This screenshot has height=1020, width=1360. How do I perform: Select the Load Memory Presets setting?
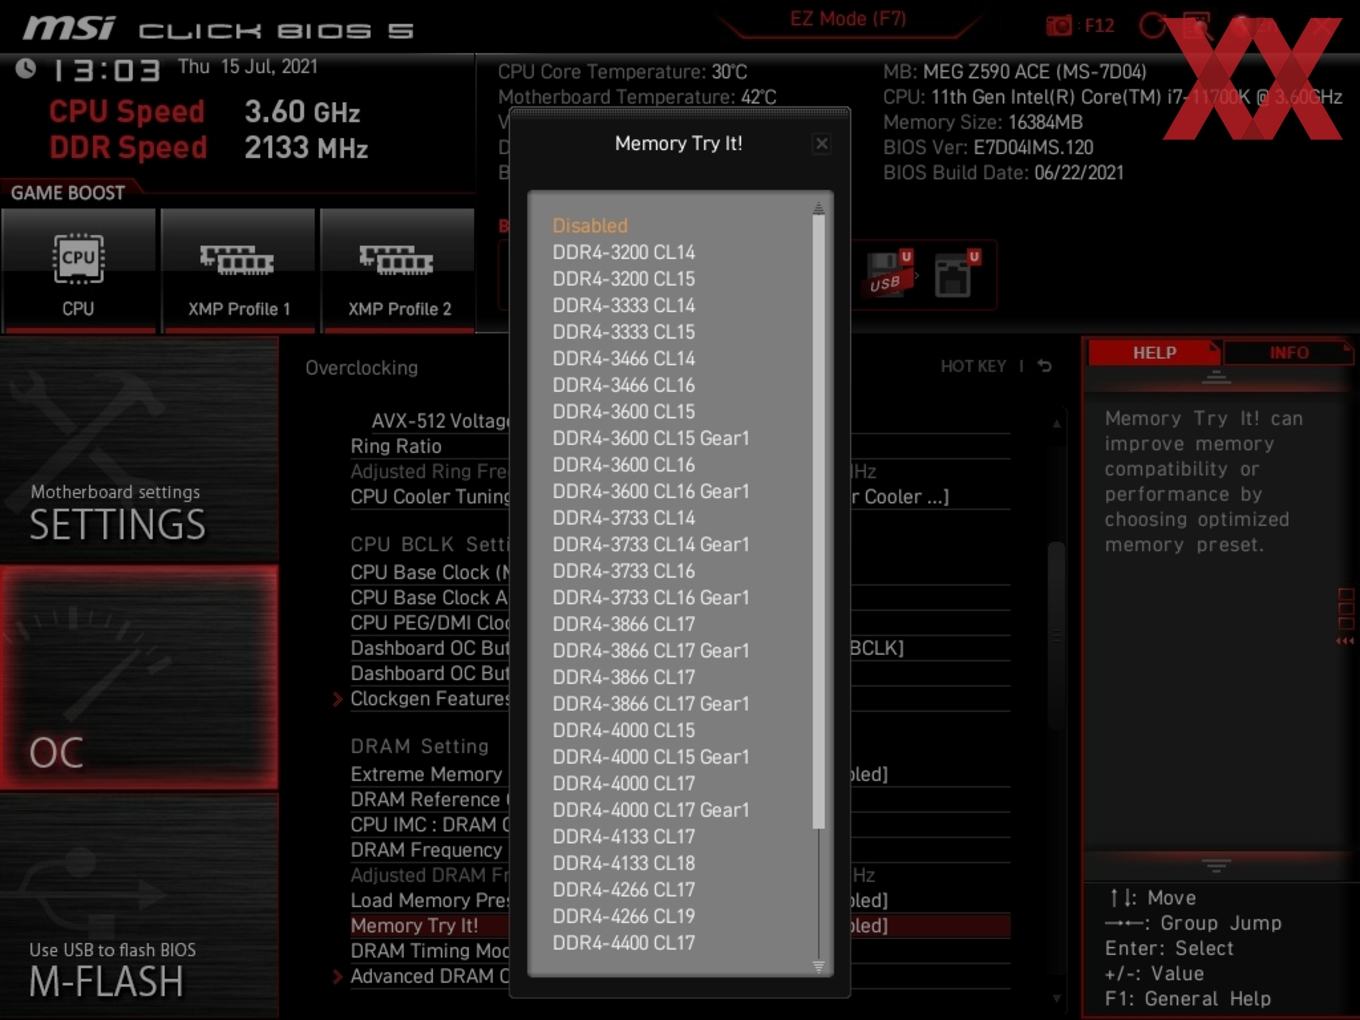coord(430,900)
